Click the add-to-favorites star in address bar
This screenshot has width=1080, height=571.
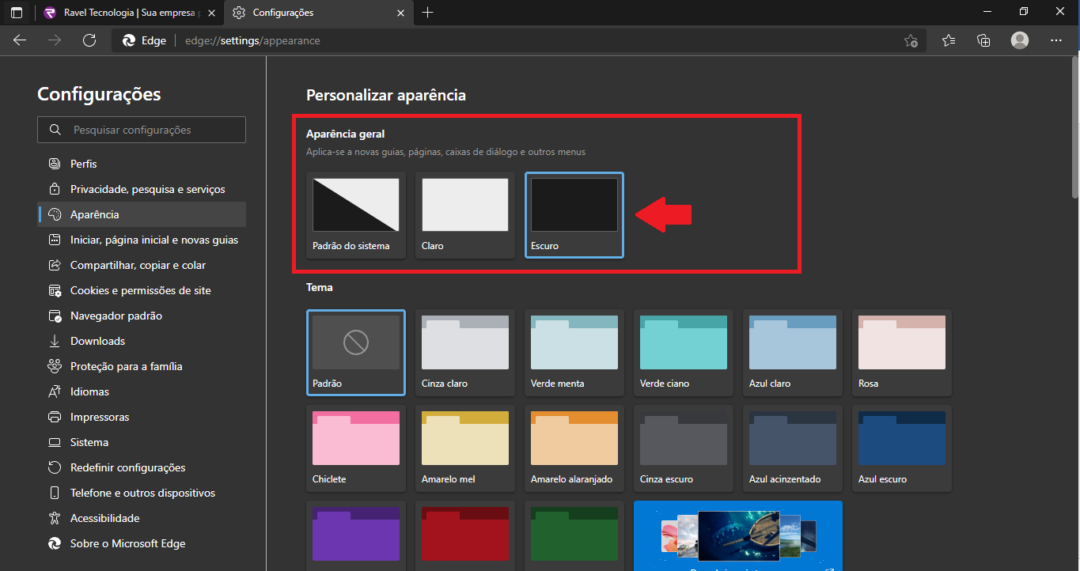point(911,41)
